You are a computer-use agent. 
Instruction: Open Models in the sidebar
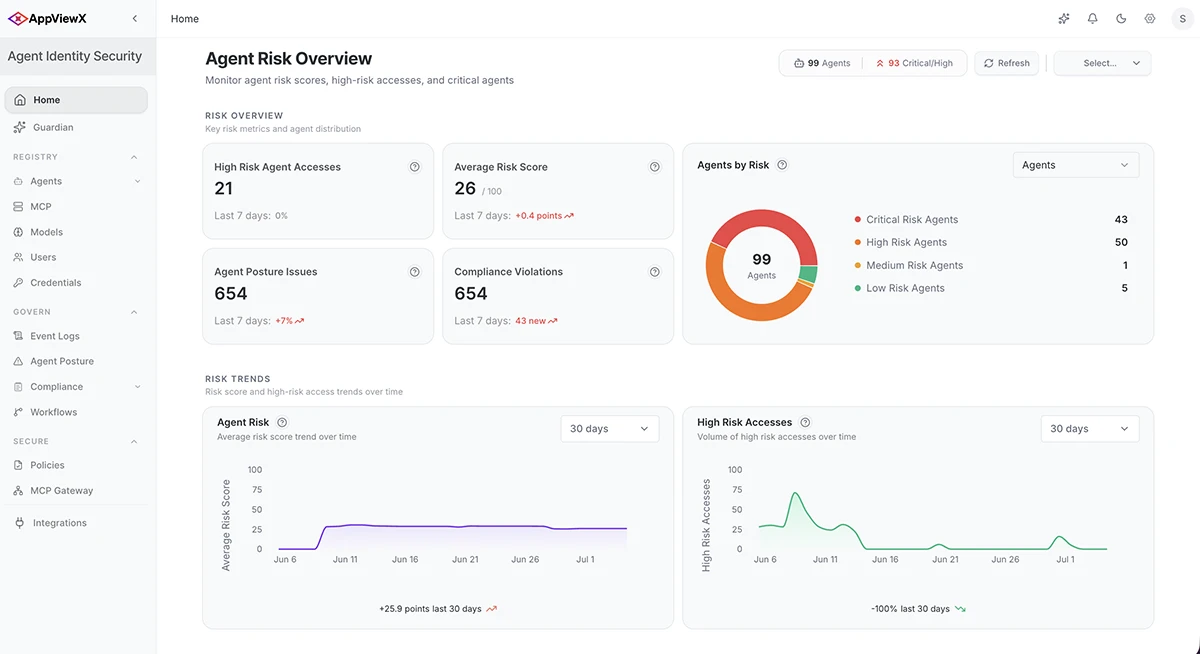(76, 232)
